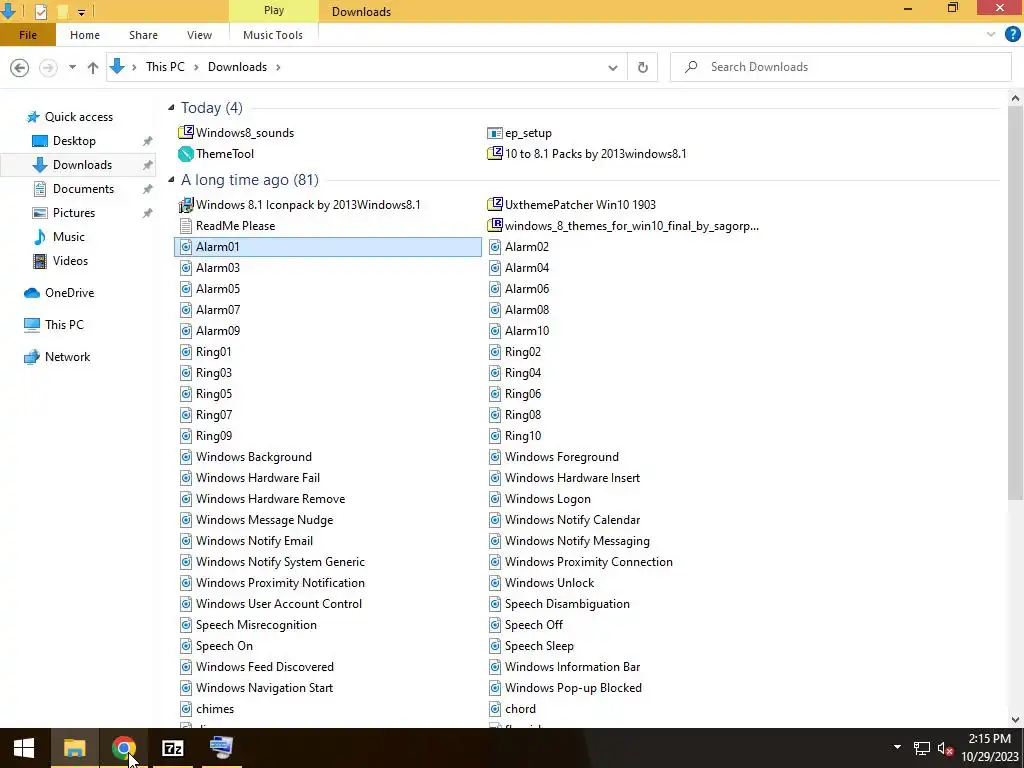The width and height of the screenshot is (1024, 768).
Task: Click the chimes audio file icon
Action: pyautogui.click(x=186, y=709)
